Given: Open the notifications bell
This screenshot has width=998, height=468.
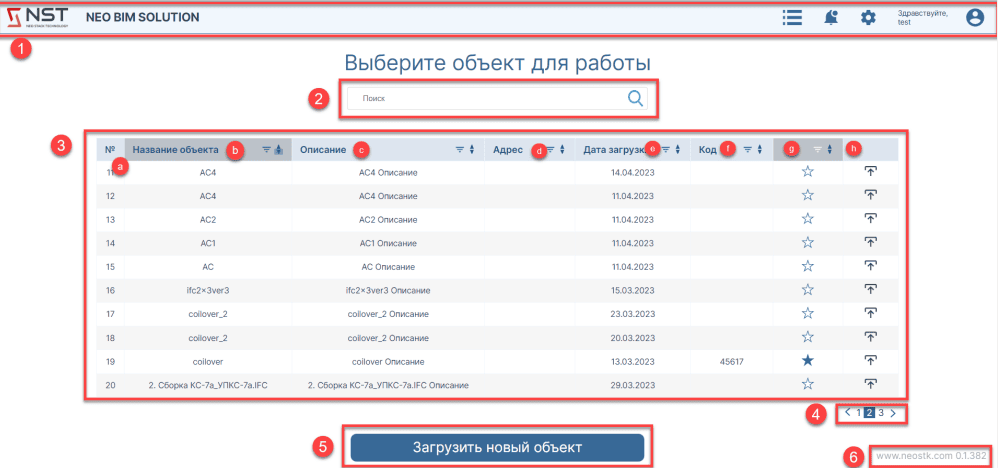Looking at the screenshot, I should click(x=831, y=17).
